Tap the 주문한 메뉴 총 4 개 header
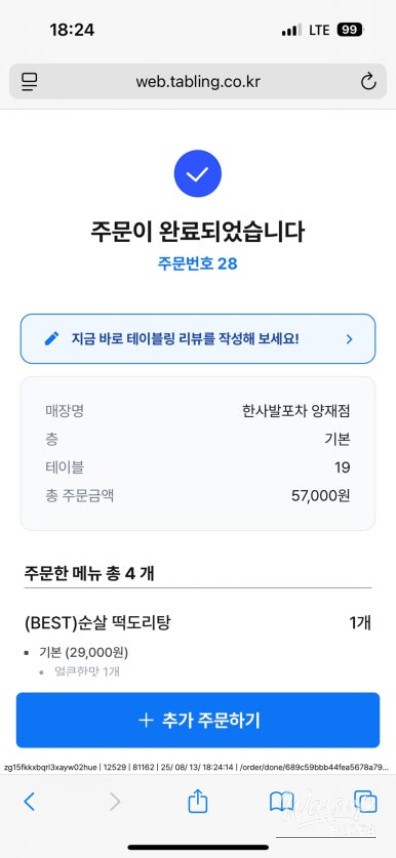Viewport: 396px width, 858px height. (89, 573)
